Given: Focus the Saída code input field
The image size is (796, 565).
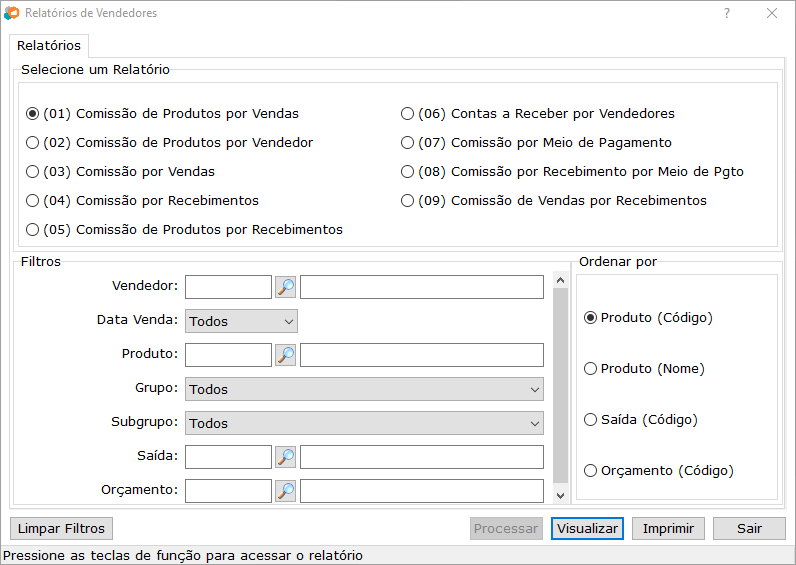Looking at the screenshot, I should [x=228, y=457].
